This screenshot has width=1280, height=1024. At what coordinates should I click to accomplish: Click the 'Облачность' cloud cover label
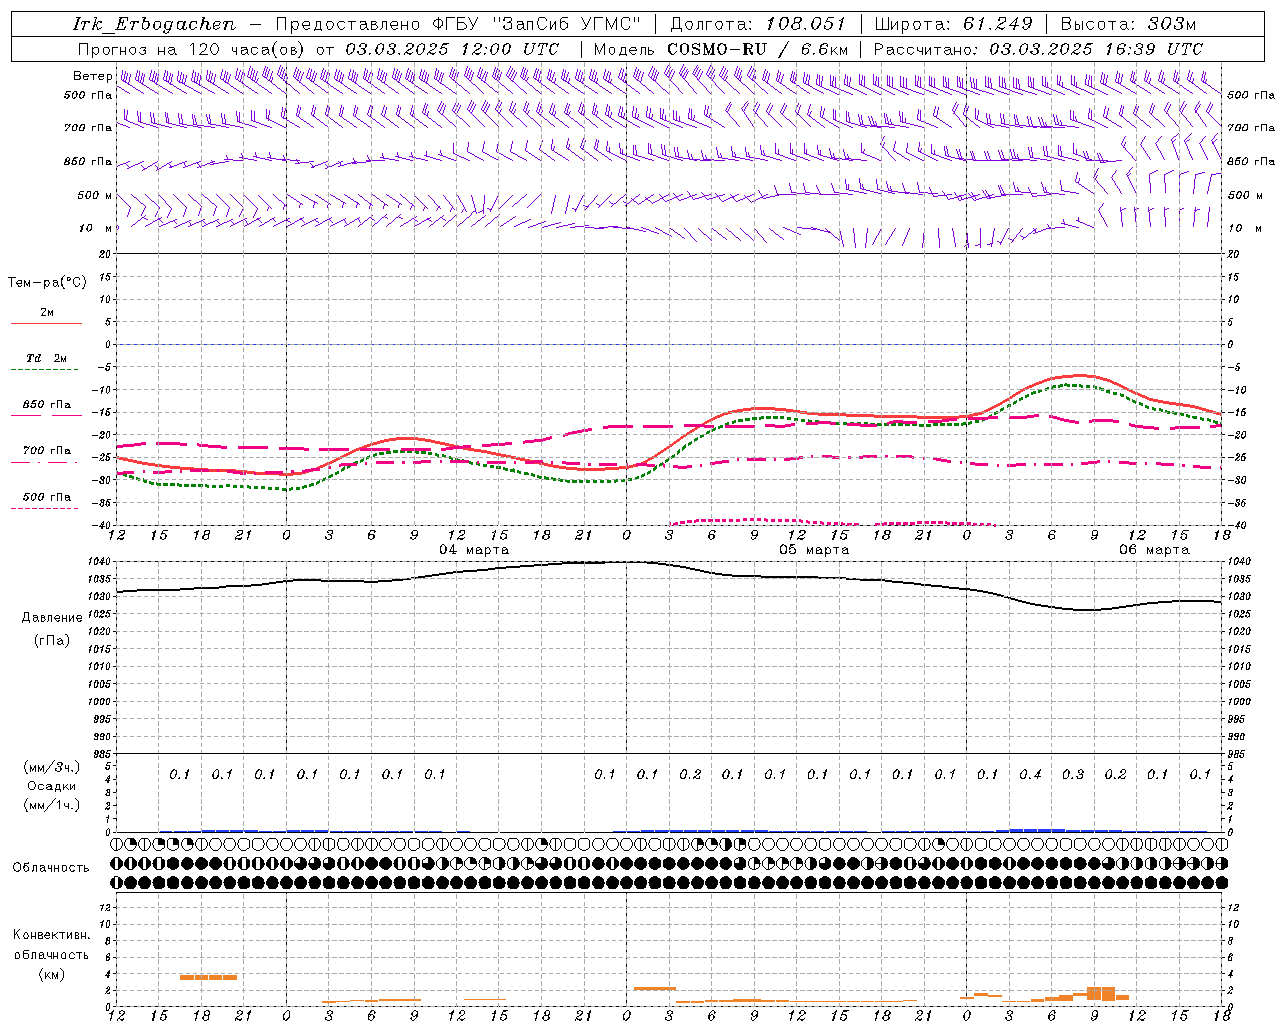[51, 868]
